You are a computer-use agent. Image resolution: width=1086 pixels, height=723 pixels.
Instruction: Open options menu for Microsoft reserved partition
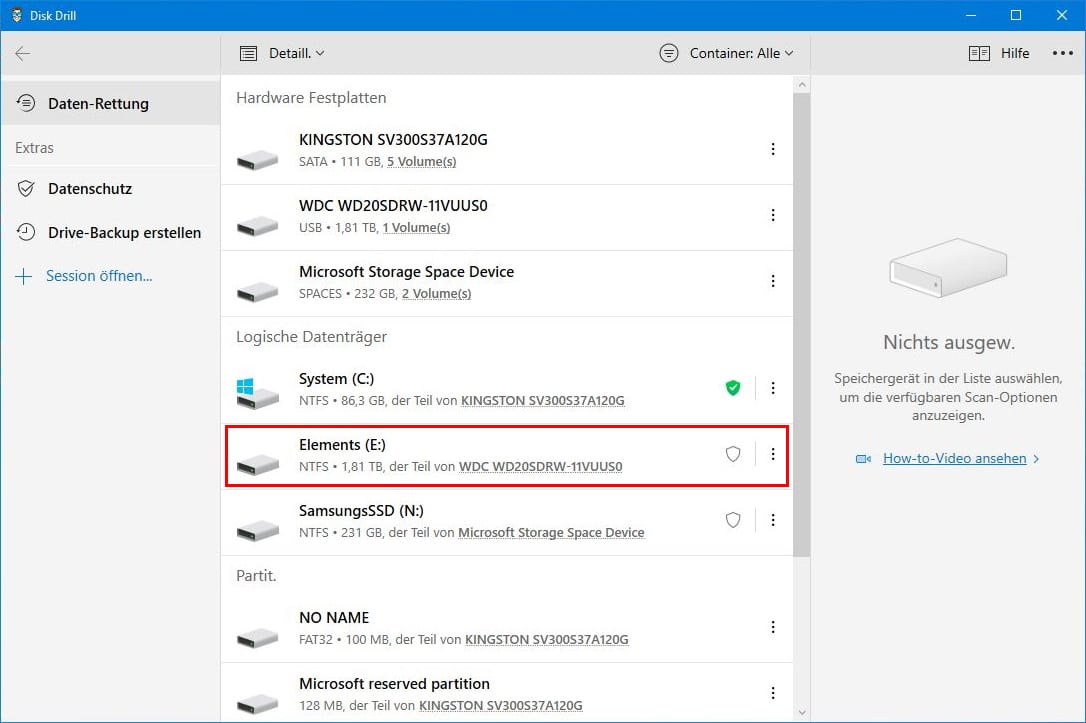(773, 693)
